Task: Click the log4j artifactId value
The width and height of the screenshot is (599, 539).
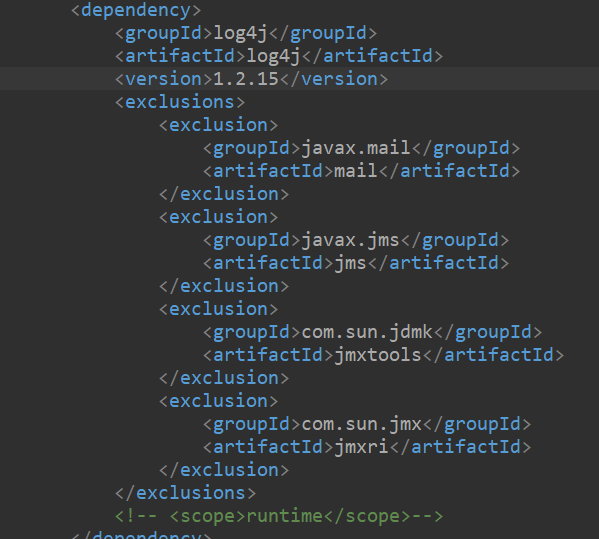Action: 273,56
